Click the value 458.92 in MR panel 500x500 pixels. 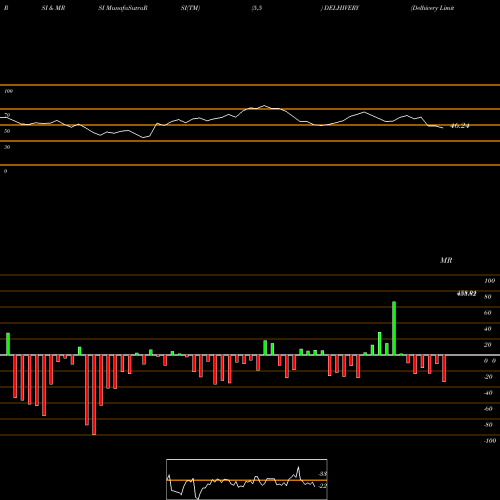(x=466, y=294)
